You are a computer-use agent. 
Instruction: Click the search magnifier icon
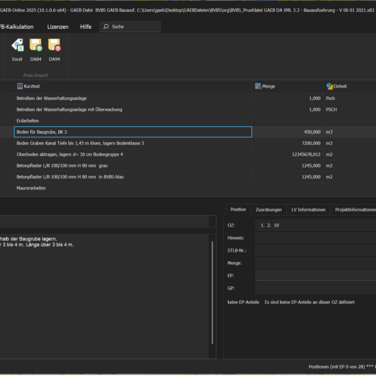(106, 27)
